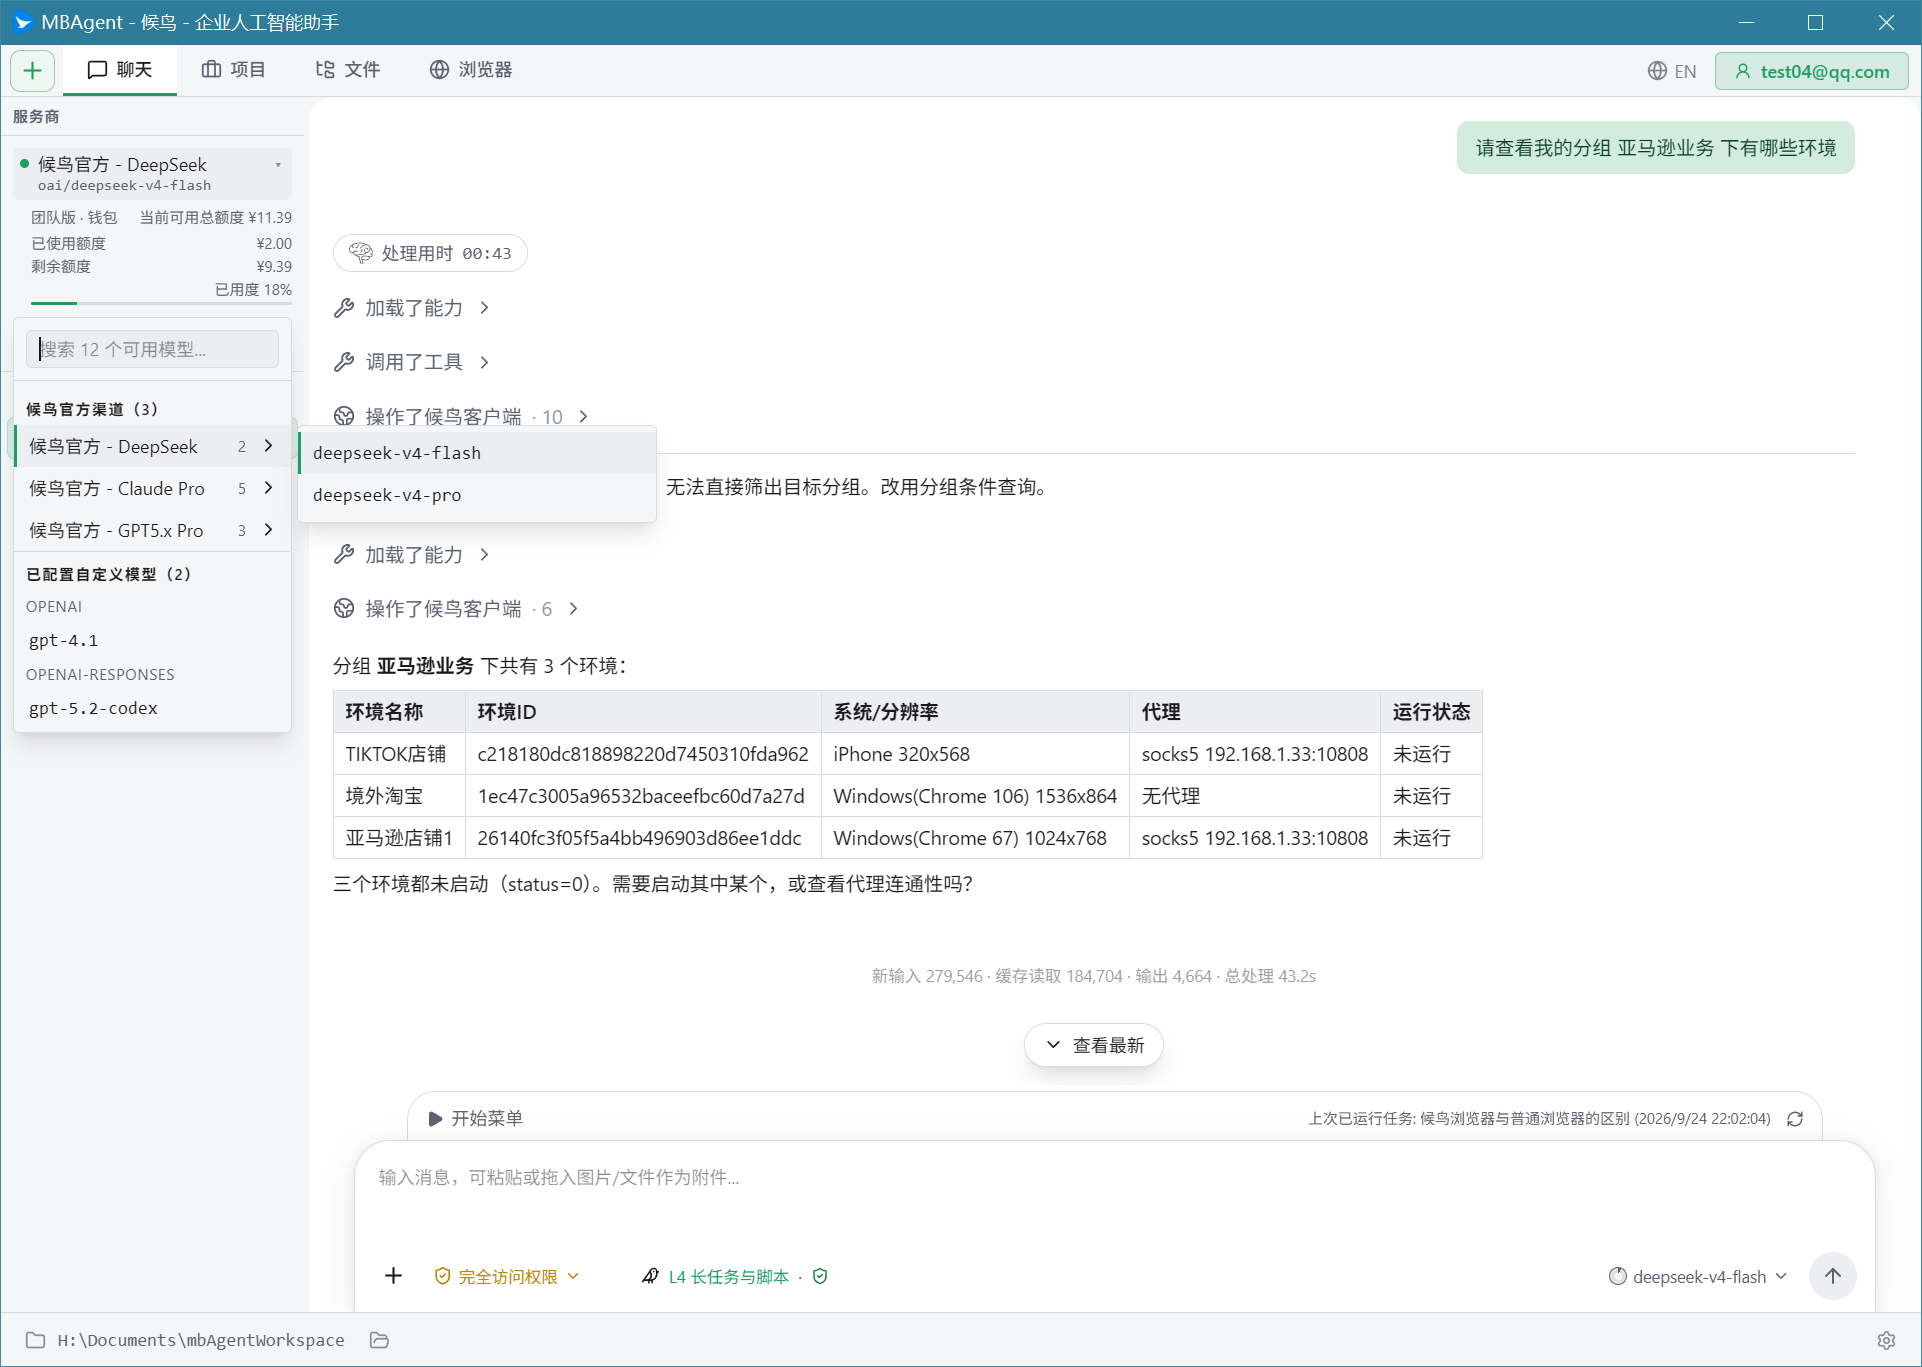Click the workspace path H:\Documents\mbAgentWorkspace
1922x1367 pixels.
tap(201, 1340)
